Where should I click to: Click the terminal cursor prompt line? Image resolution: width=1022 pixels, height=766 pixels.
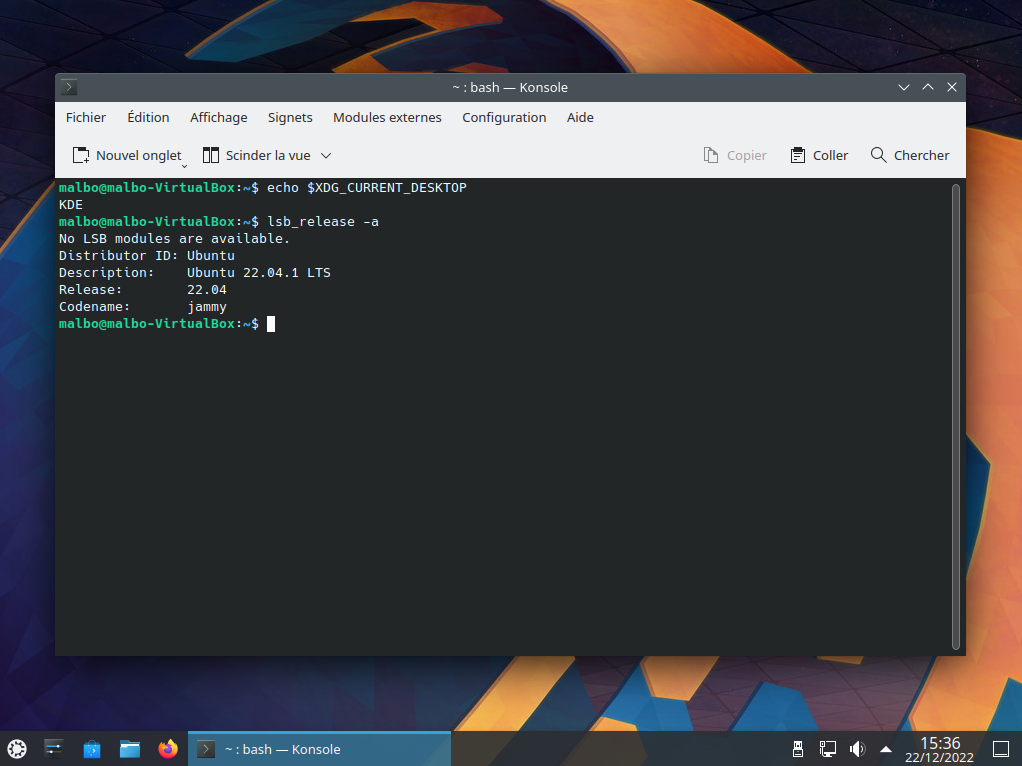pyautogui.click(x=167, y=324)
